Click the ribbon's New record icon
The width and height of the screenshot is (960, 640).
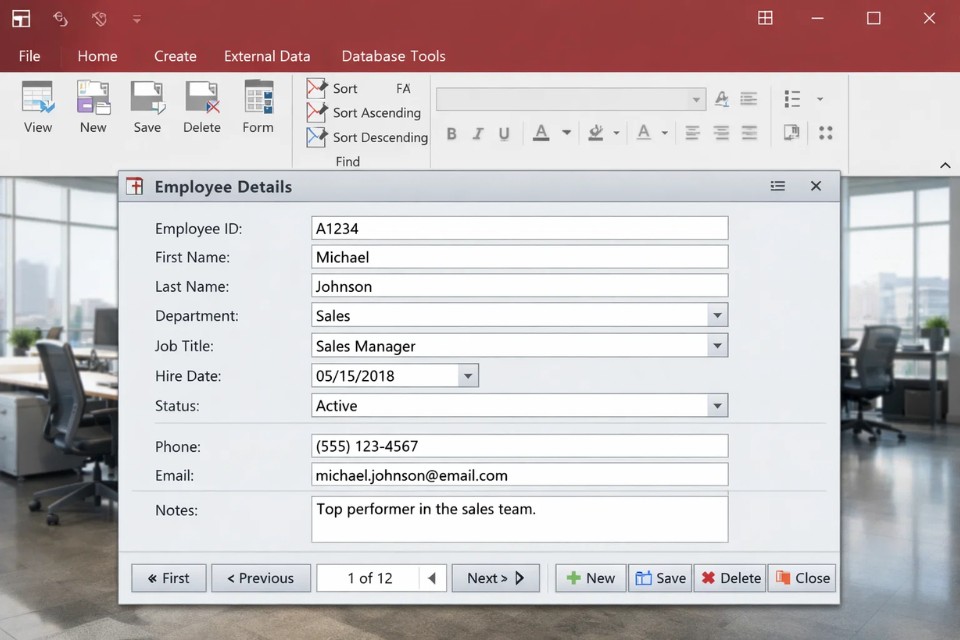point(93,107)
